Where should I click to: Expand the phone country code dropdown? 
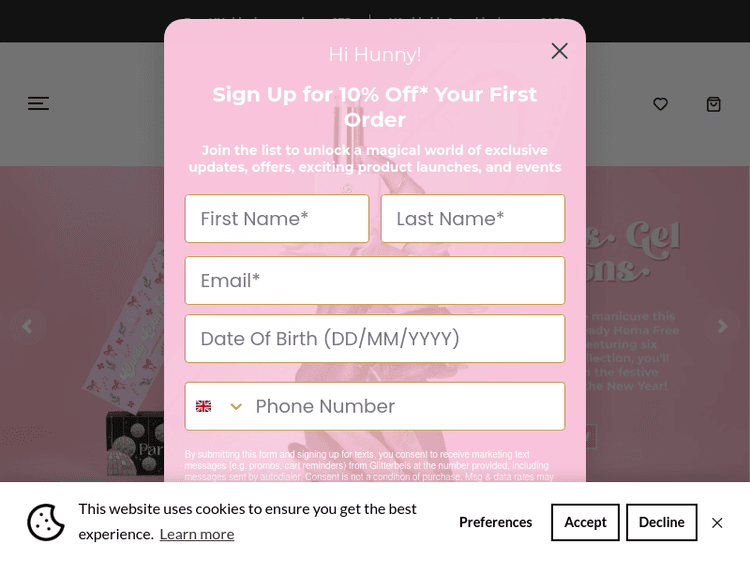pos(219,406)
